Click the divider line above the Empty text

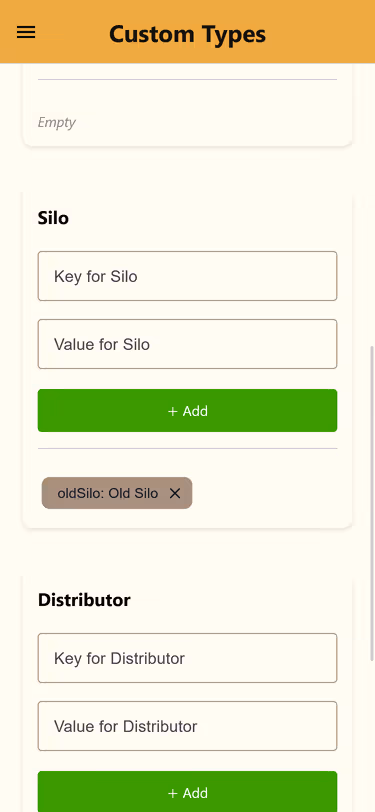(188, 80)
